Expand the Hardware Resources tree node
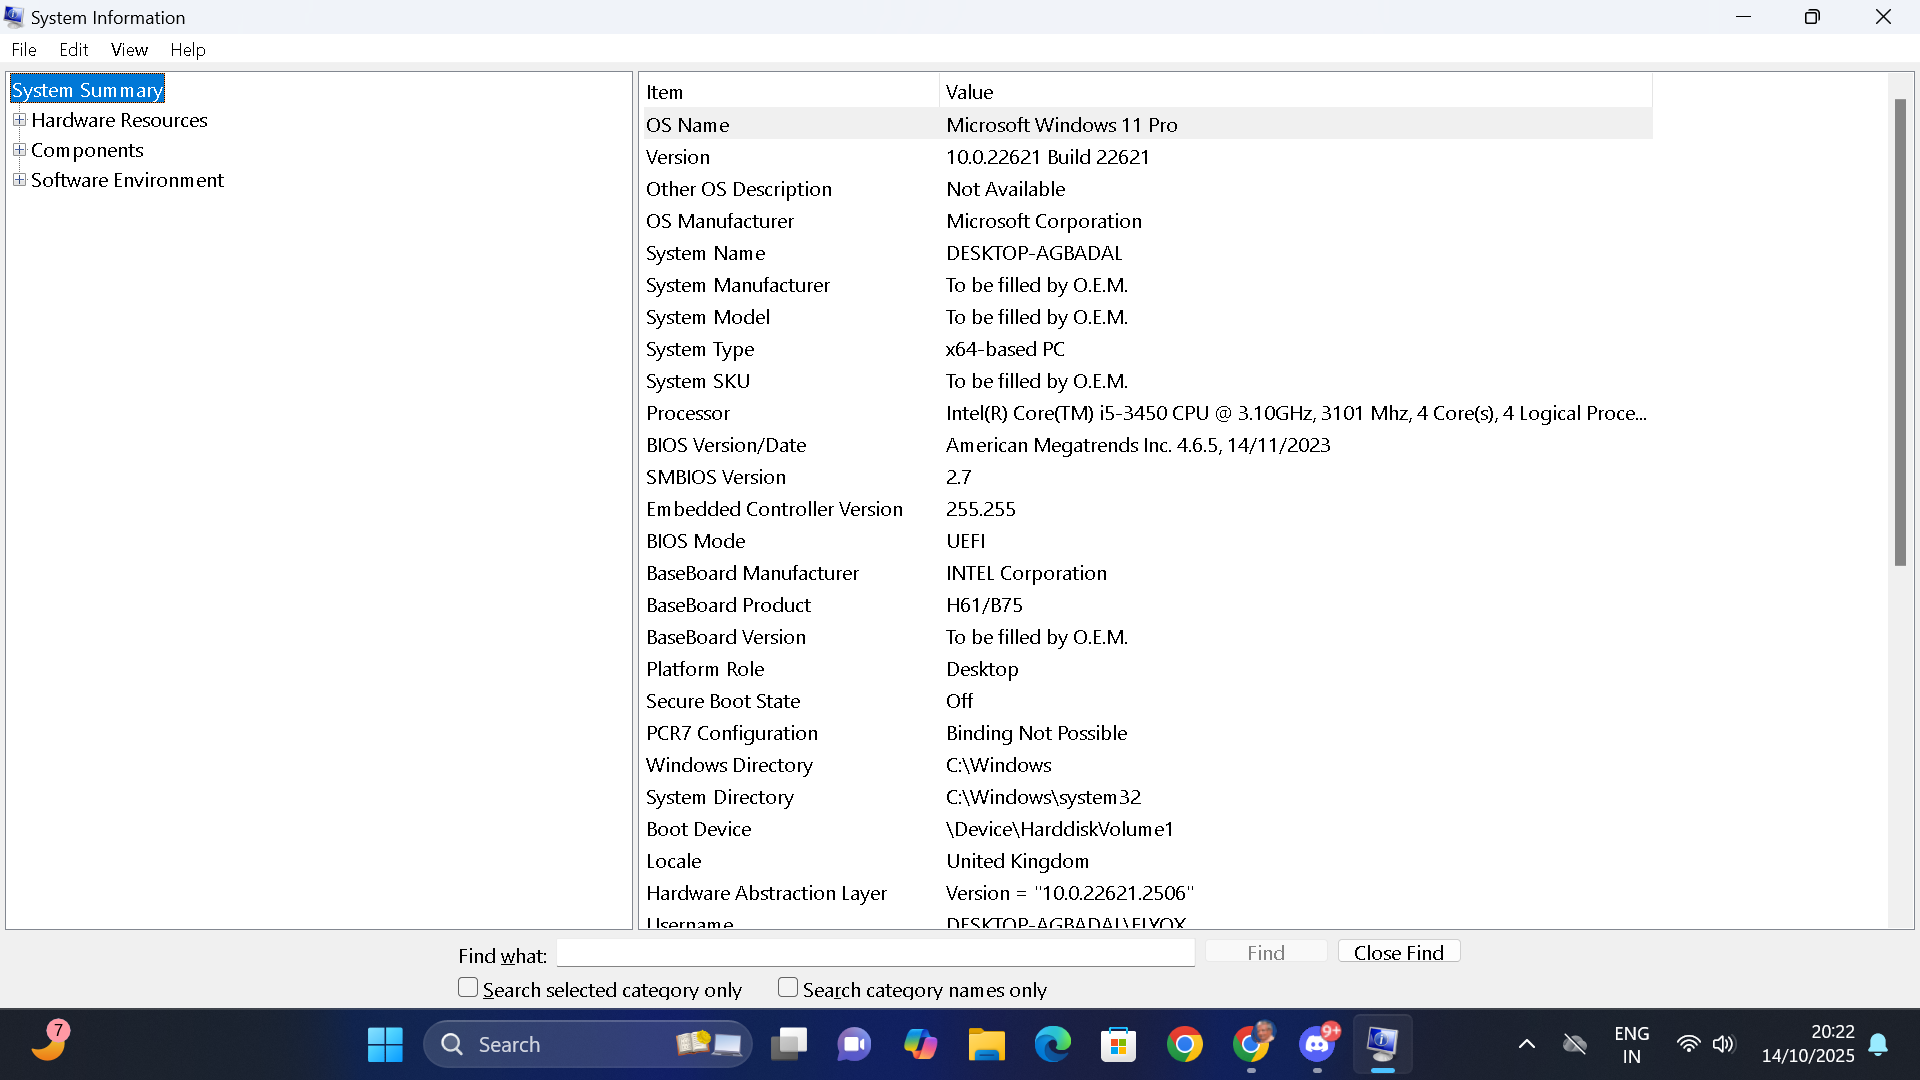The width and height of the screenshot is (1920, 1080). [x=19, y=120]
